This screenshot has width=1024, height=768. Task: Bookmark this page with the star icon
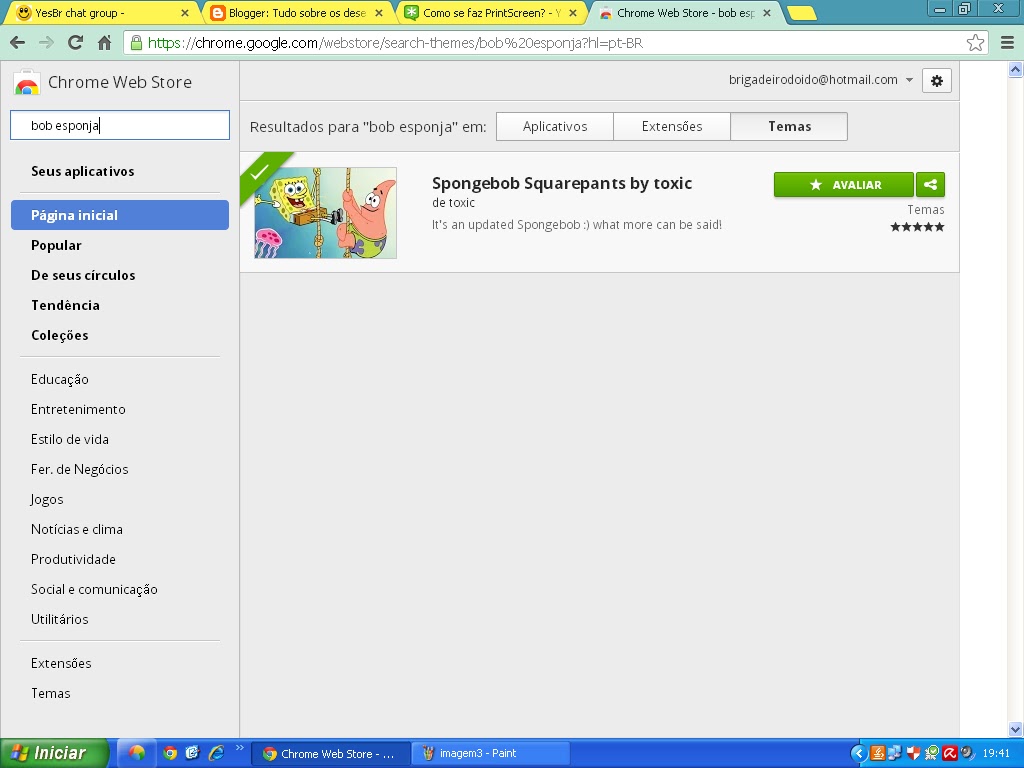[975, 43]
